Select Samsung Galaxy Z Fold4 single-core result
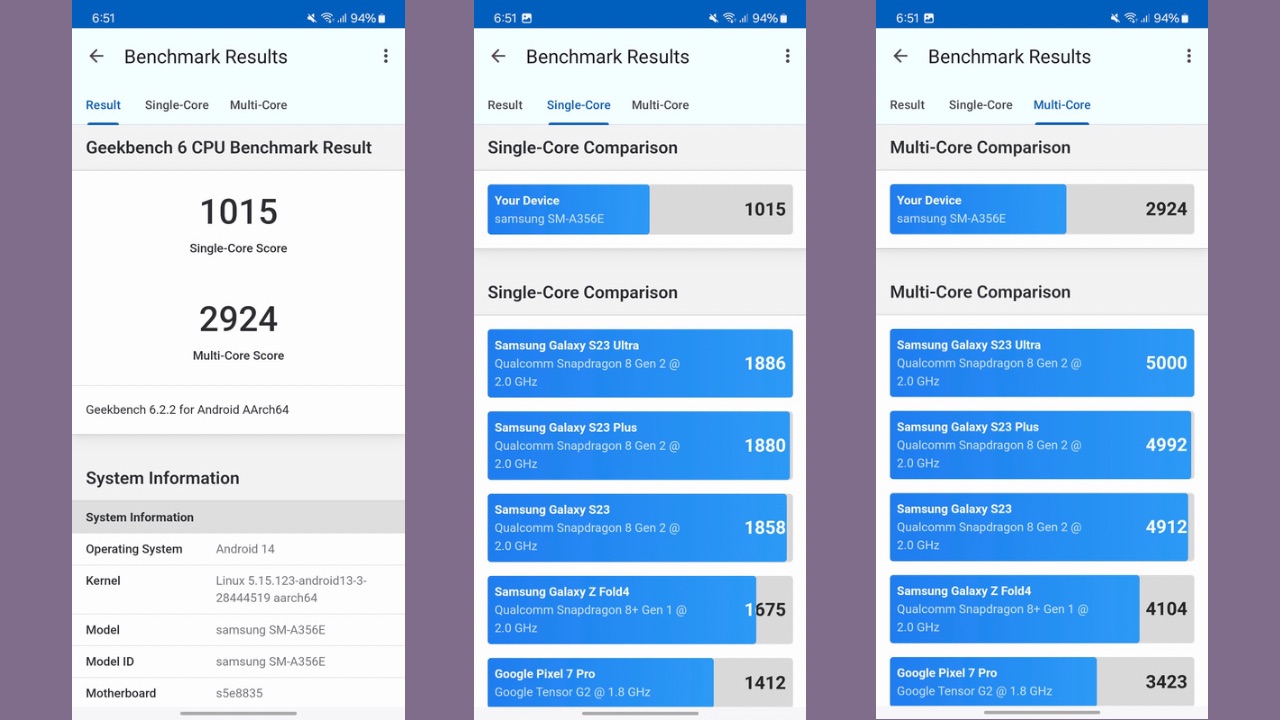Viewport: 1280px width, 720px height. coord(640,610)
